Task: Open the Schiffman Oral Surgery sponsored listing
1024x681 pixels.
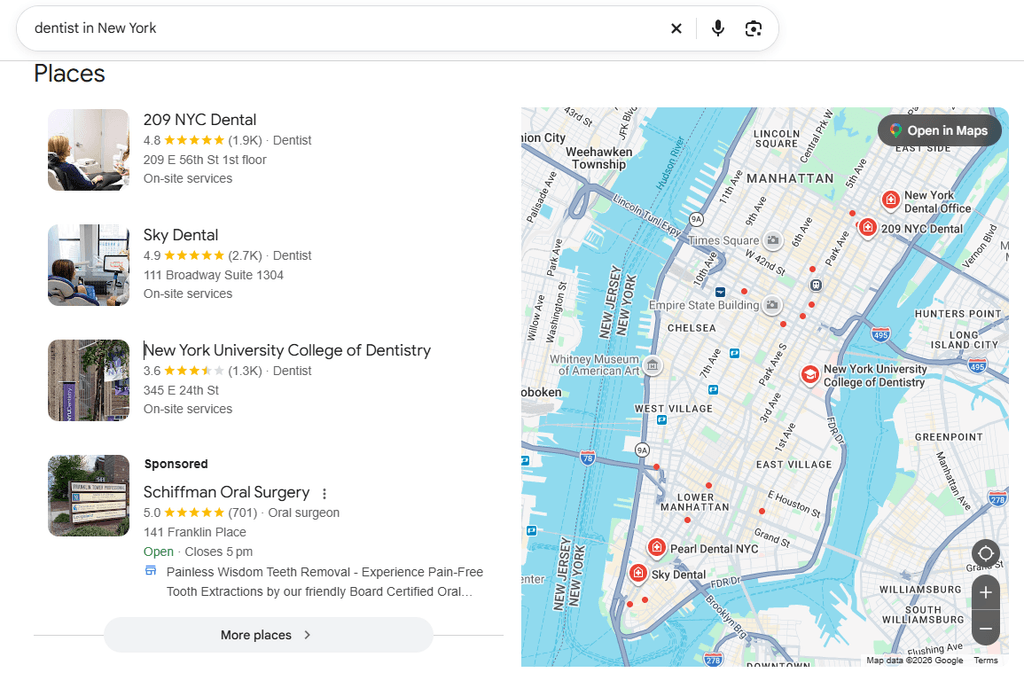Action: coord(227,492)
